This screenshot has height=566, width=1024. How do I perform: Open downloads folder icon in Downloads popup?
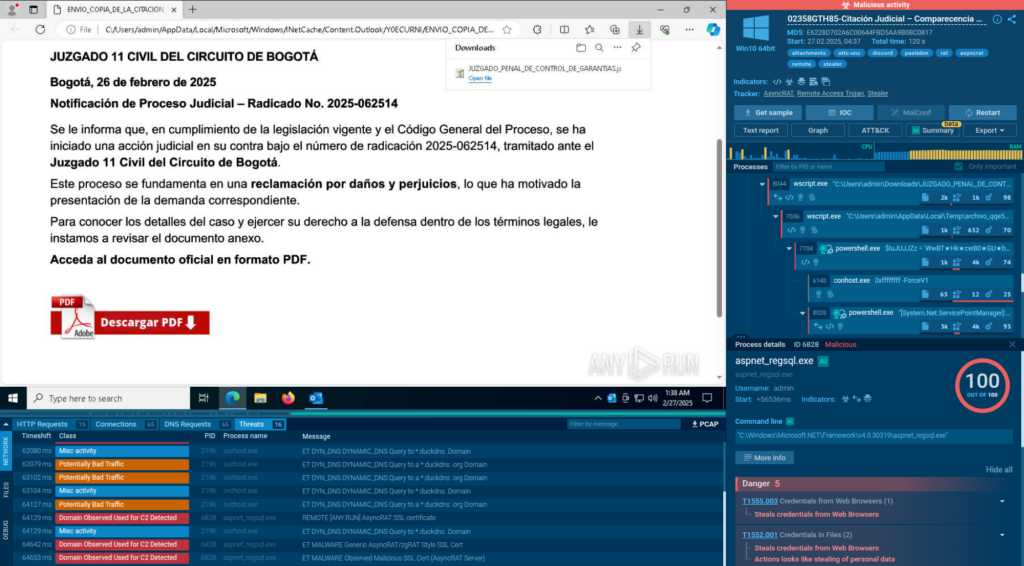pos(581,47)
